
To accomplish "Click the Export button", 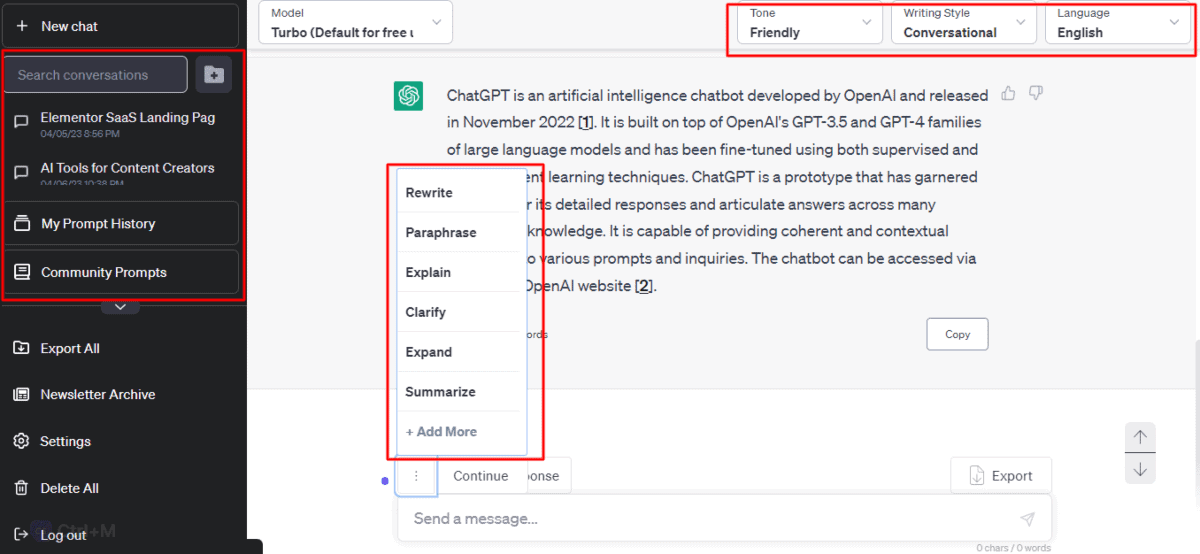I will pos(1000,476).
